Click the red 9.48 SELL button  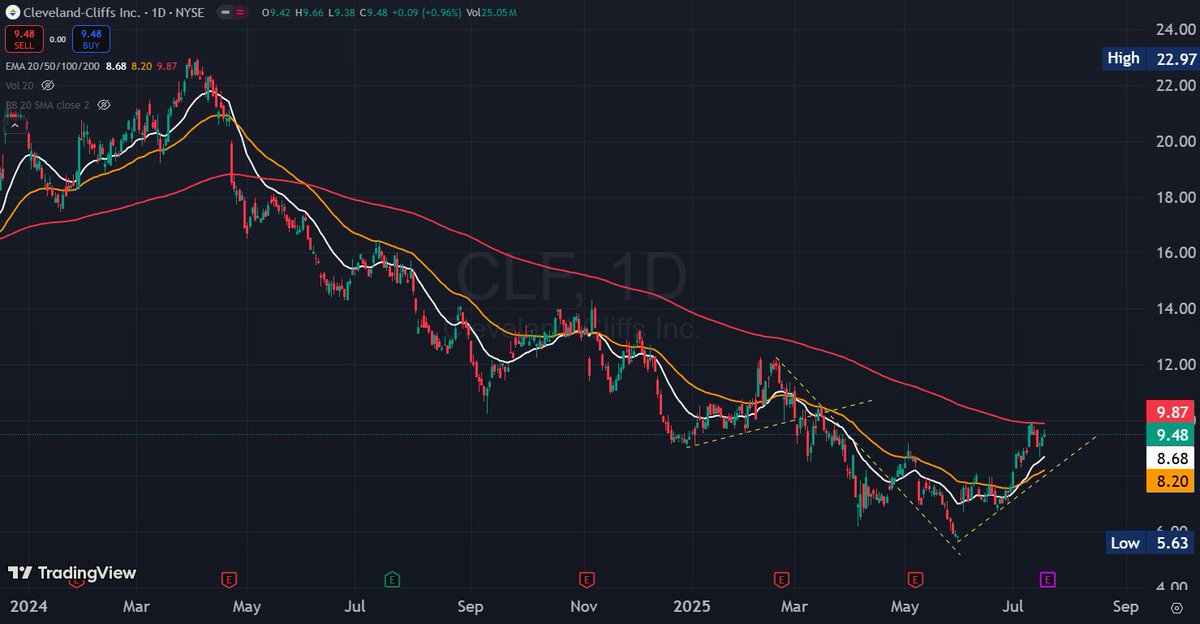(24, 40)
